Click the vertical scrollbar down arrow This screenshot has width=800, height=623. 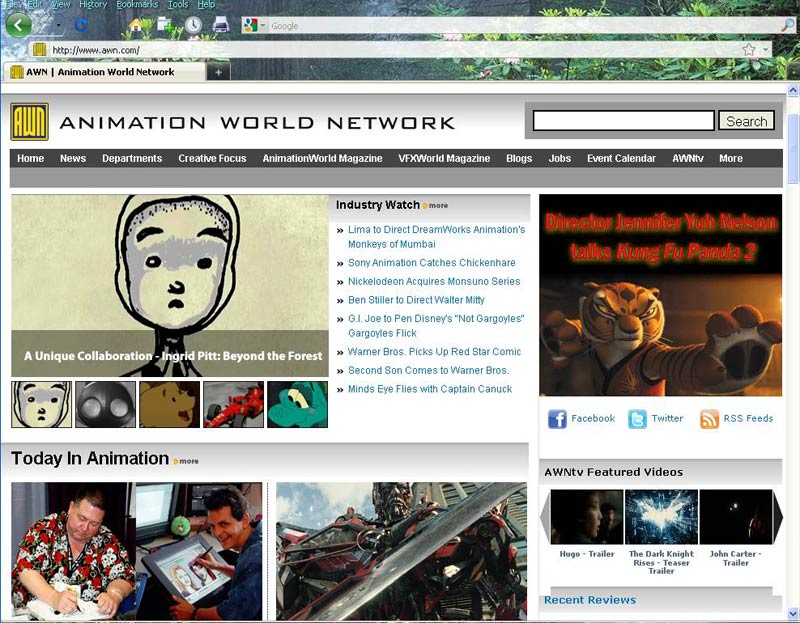click(793, 613)
